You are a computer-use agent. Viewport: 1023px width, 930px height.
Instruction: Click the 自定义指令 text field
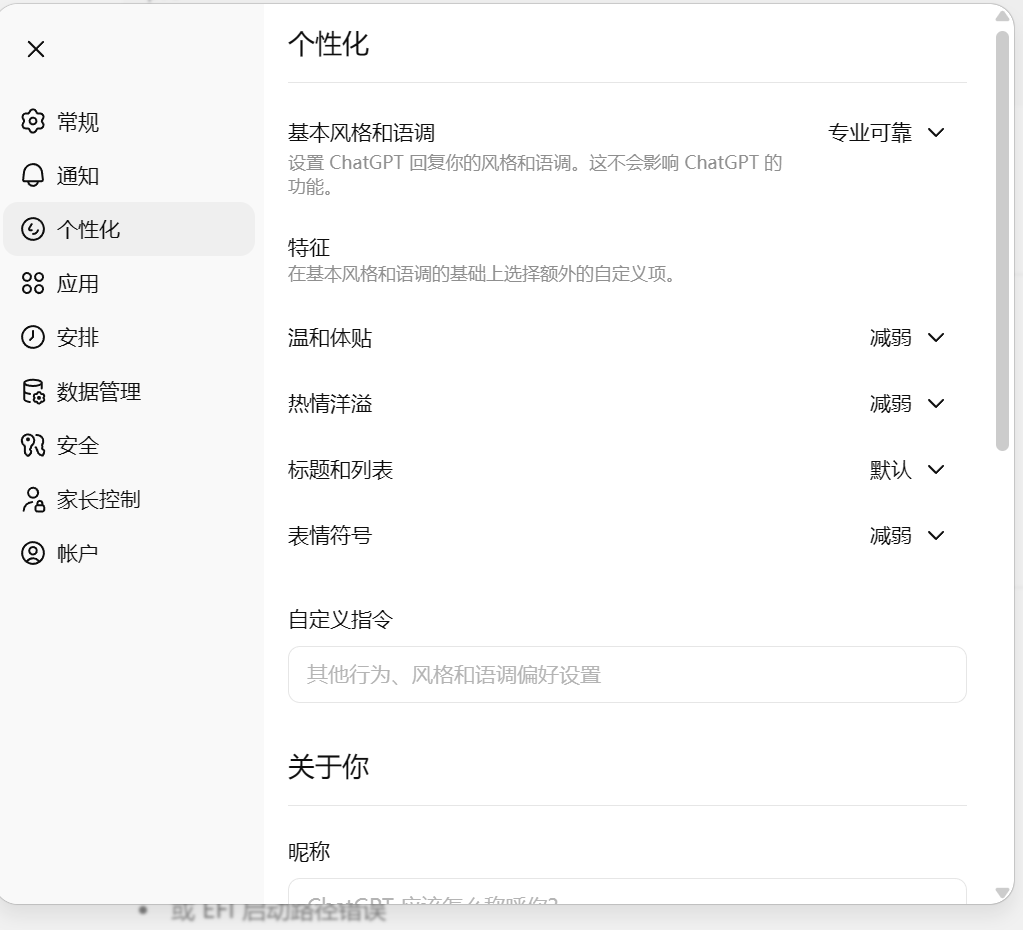pos(627,674)
